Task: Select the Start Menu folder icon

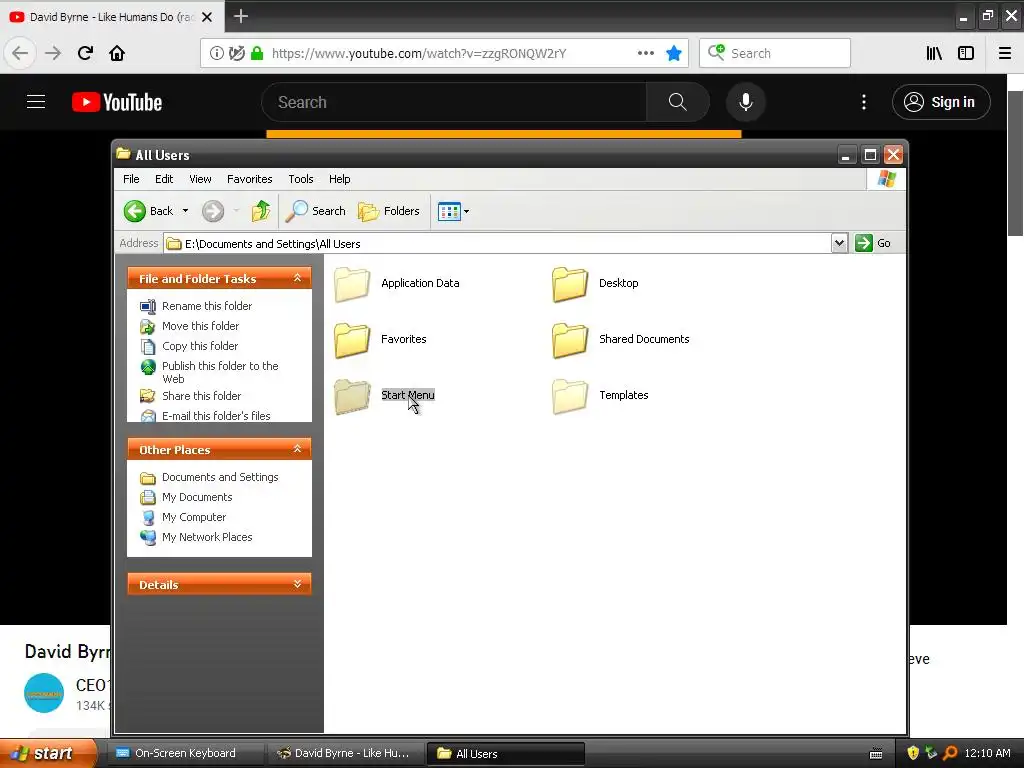Action: (352, 396)
